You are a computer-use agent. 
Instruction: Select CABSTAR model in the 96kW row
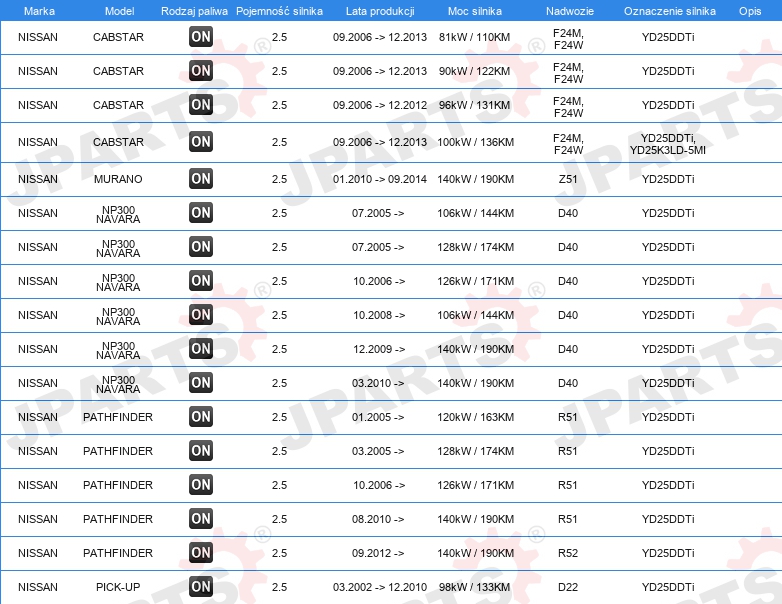pos(118,105)
